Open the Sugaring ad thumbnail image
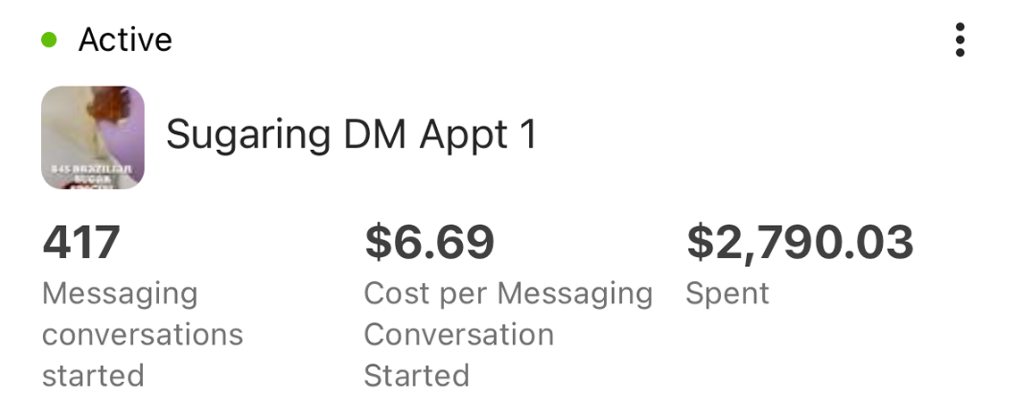This screenshot has height=407, width=1024. pyautogui.click(x=93, y=137)
